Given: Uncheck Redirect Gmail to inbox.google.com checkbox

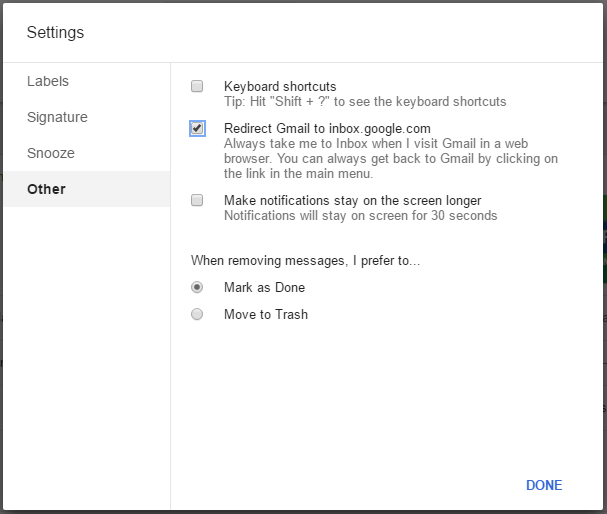Looking at the screenshot, I should tap(197, 128).
